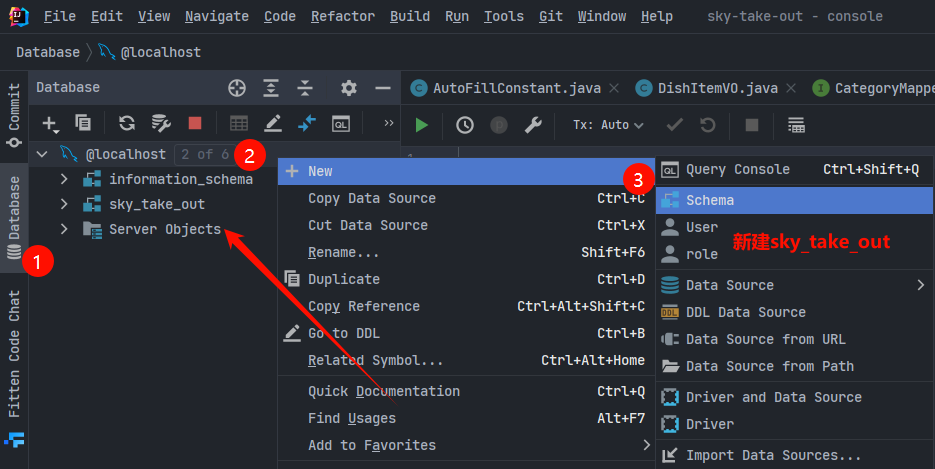This screenshot has height=469, width=935.
Task: Select User in the New submenu
Action: (794, 227)
